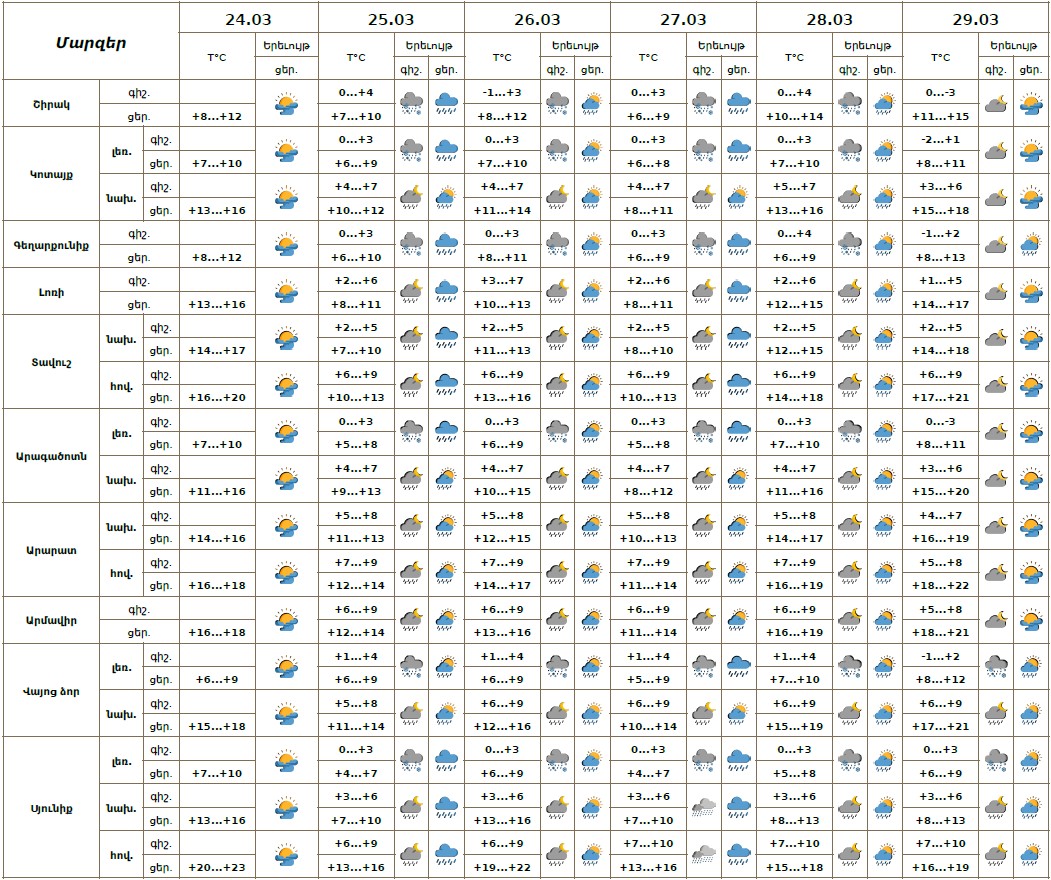Viewport: 1051px width, 880px height.
Task: Click the +18...+22 temperature cell
Action: coord(940,586)
